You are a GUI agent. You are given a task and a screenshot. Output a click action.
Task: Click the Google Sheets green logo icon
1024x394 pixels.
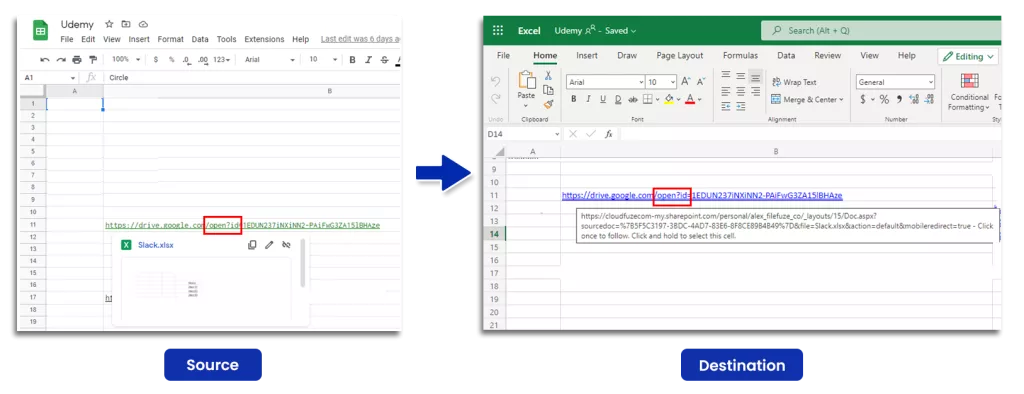[40, 30]
